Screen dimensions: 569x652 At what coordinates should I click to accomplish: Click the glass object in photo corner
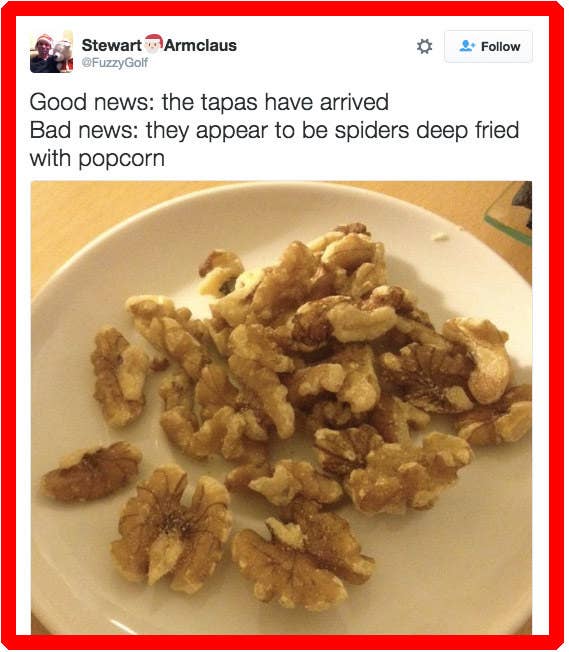[x=510, y=211]
